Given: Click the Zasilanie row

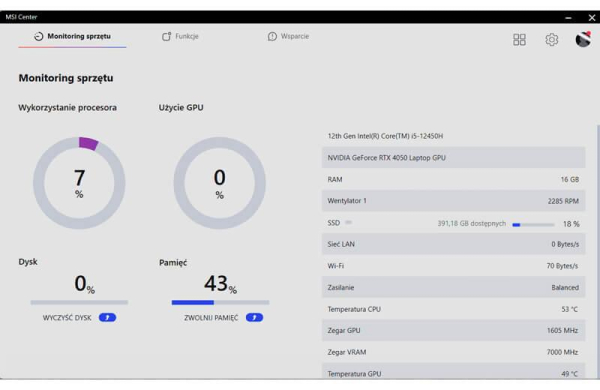Looking at the screenshot, I should click(453, 287).
